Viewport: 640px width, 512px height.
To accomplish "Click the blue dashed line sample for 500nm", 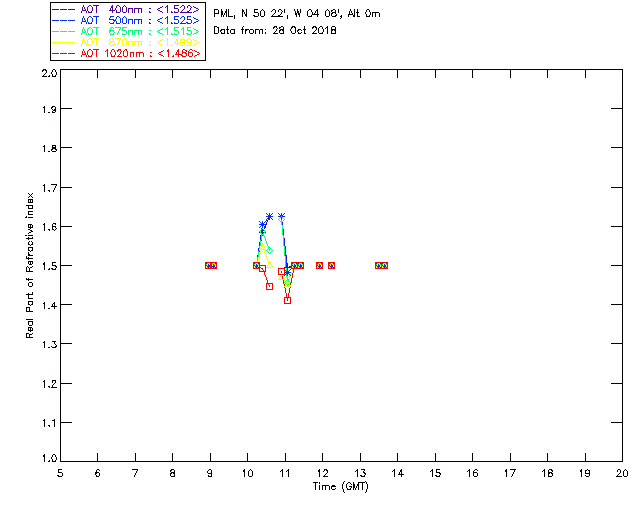I will click(64, 20).
